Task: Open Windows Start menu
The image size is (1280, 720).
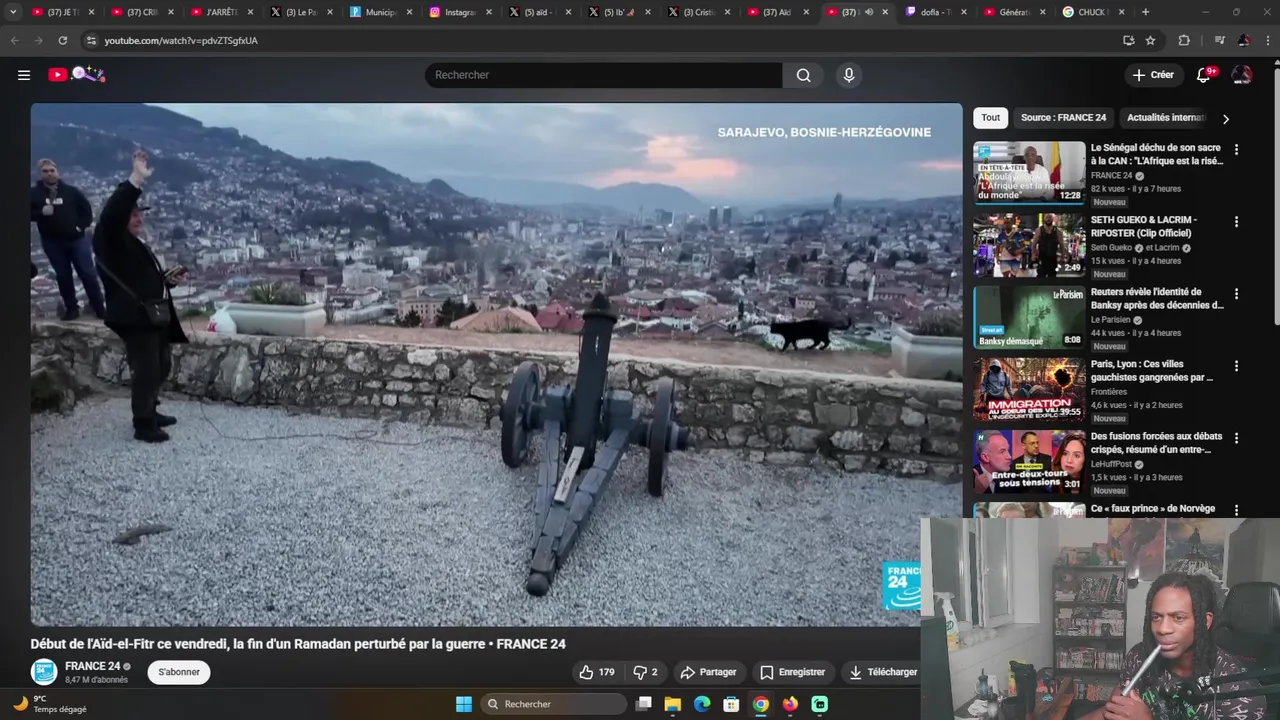Action: click(x=464, y=704)
